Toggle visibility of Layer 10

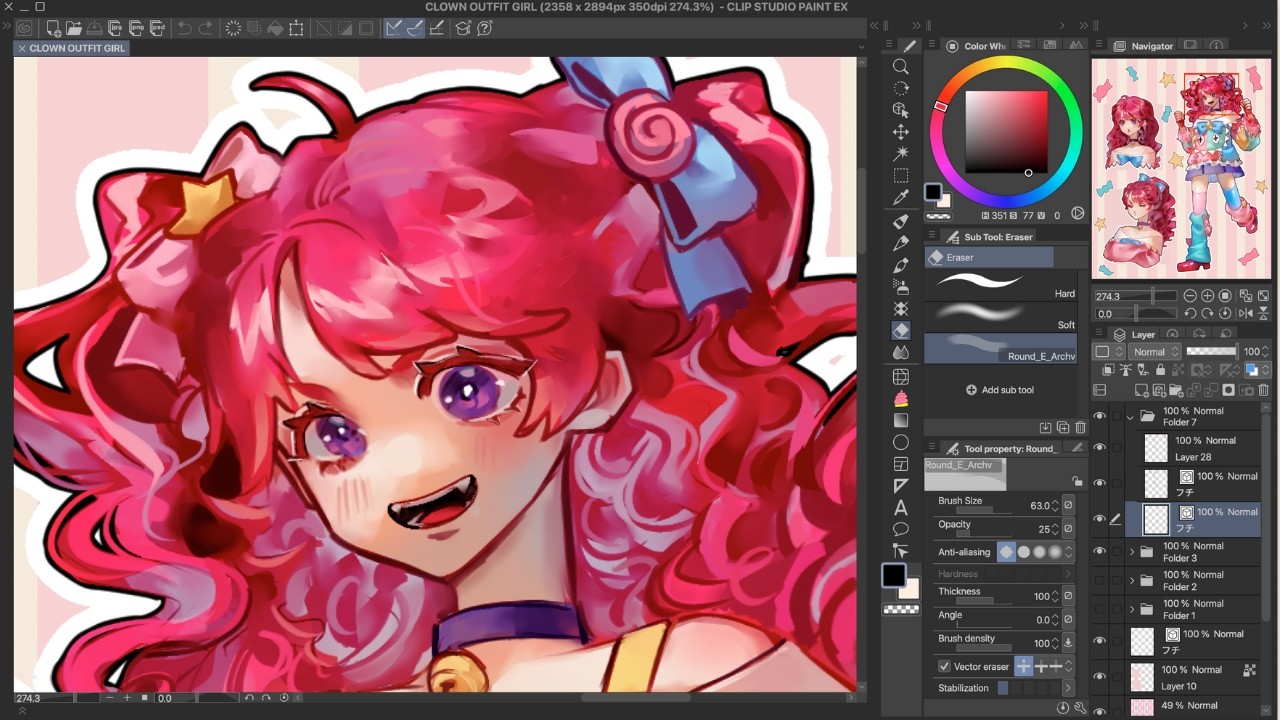point(1100,677)
